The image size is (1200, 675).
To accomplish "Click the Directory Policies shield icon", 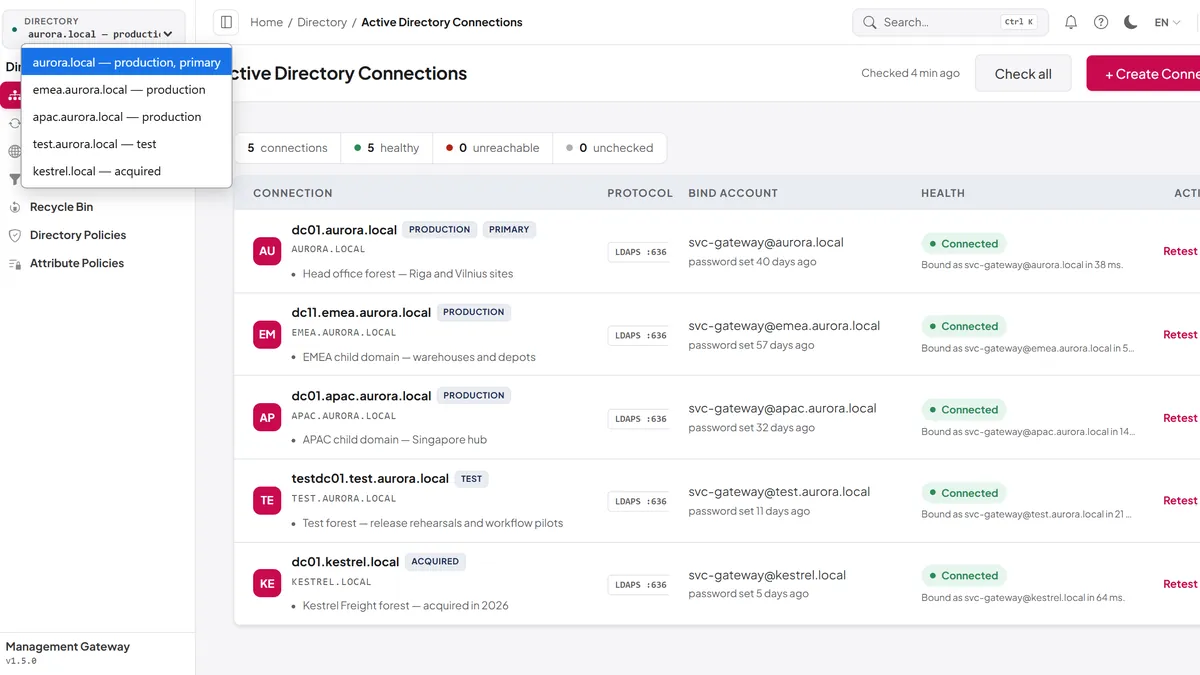I will pos(15,235).
